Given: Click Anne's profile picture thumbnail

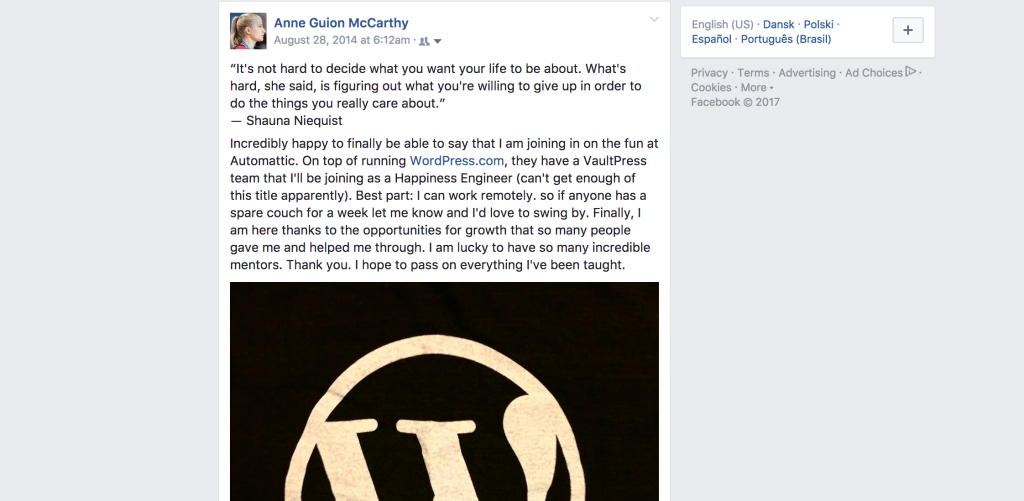Looking at the screenshot, I should point(247,31).
